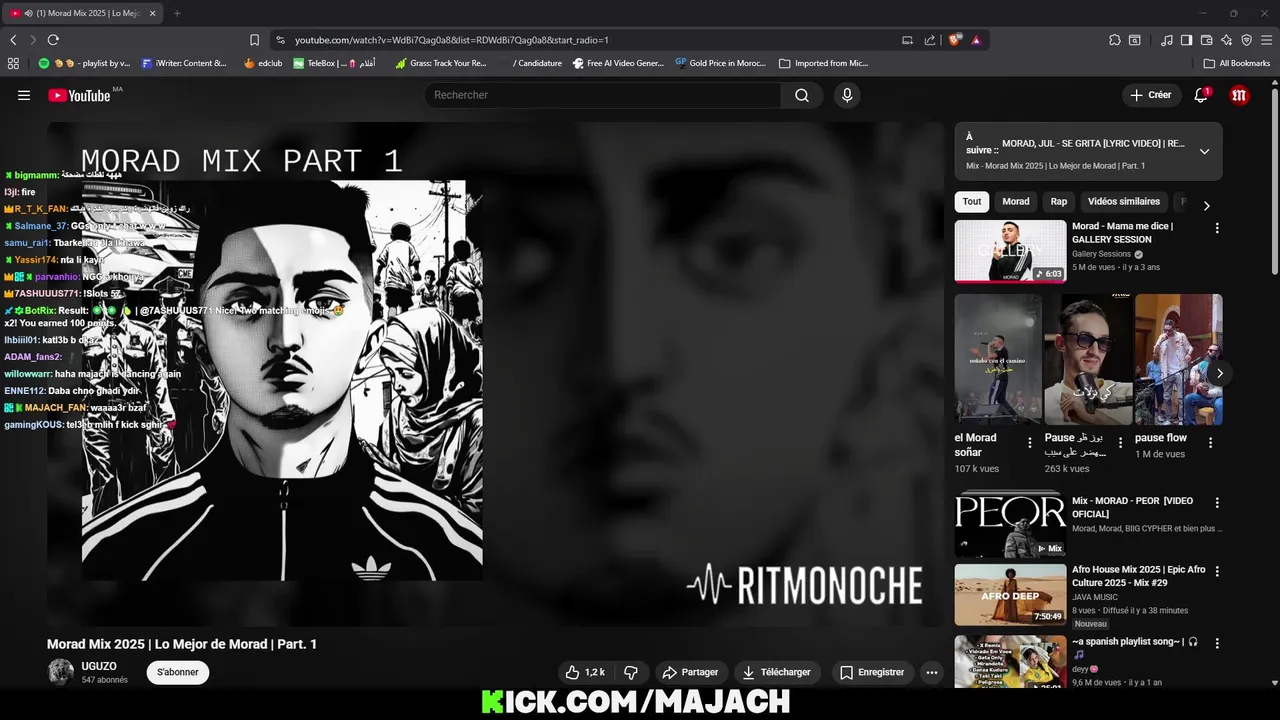The height and width of the screenshot is (720, 1280).
Task: Open options for el Morad soñar short
Action: (1030, 442)
